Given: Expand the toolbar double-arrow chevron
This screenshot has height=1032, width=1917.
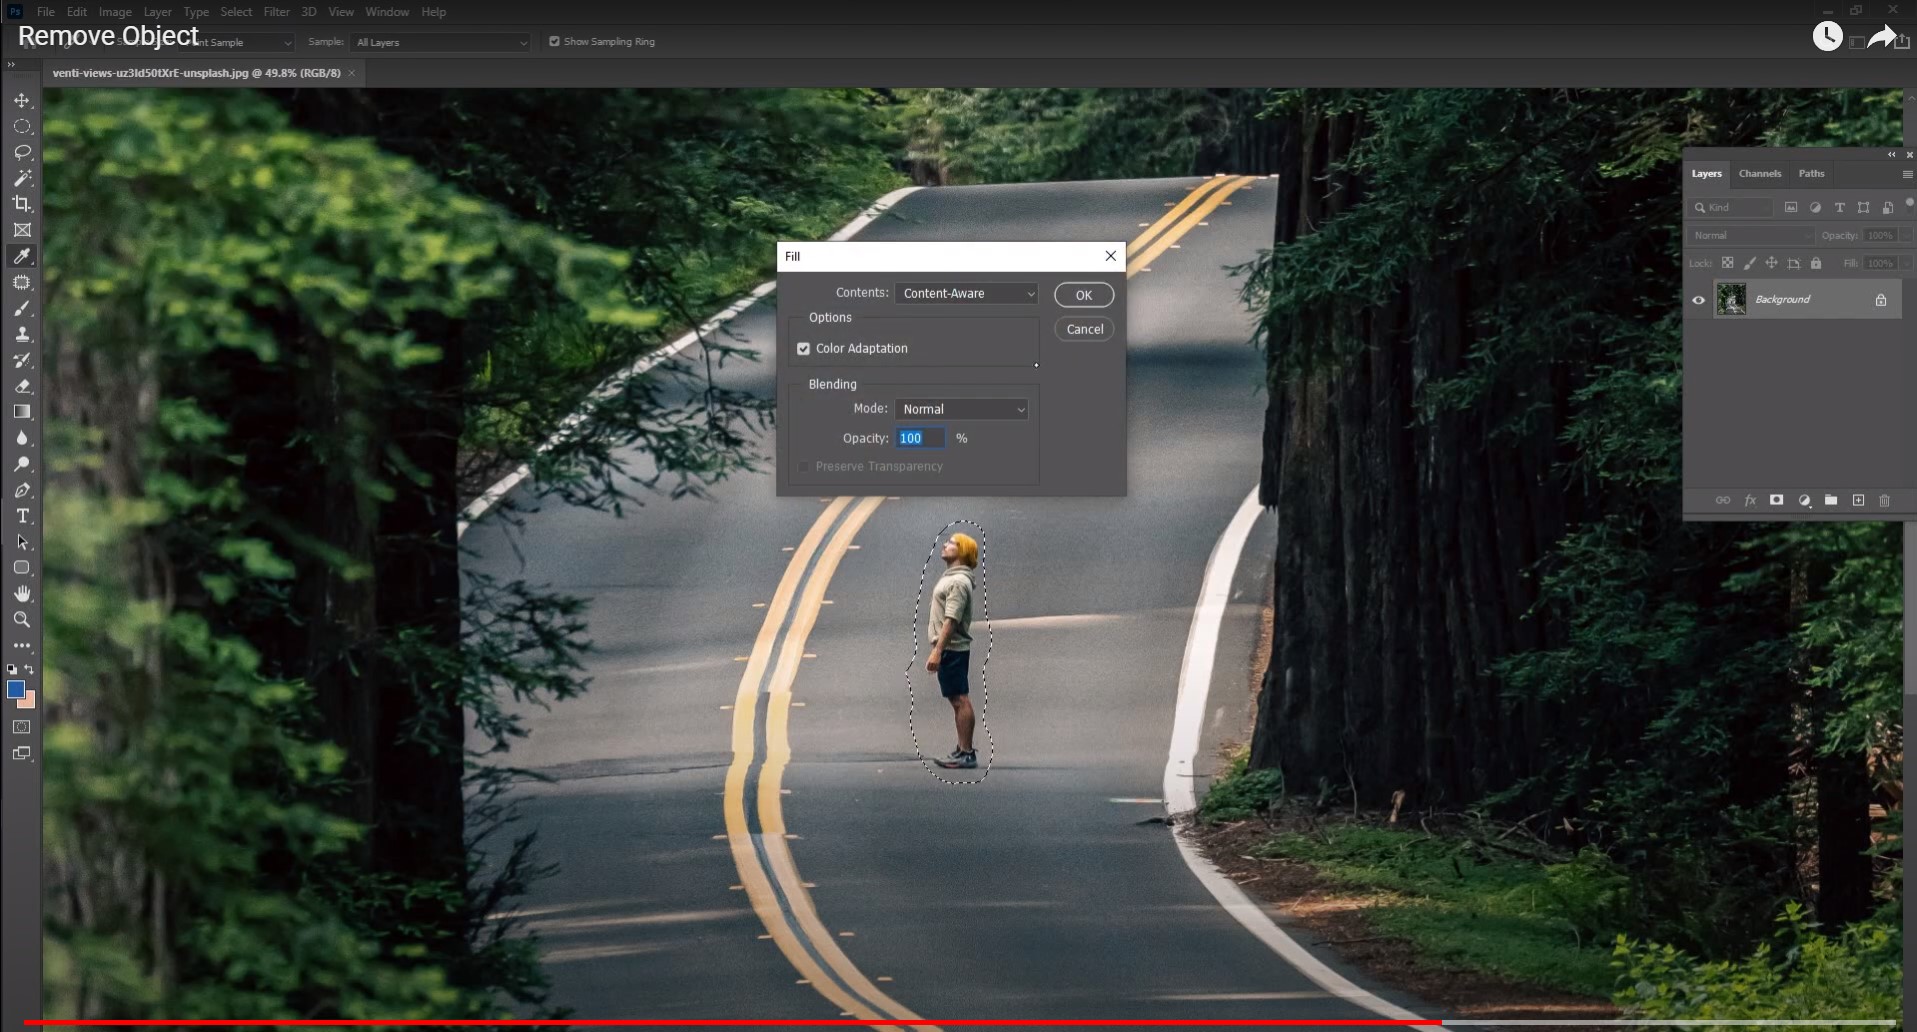Looking at the screenshot, I should [11, 64].
